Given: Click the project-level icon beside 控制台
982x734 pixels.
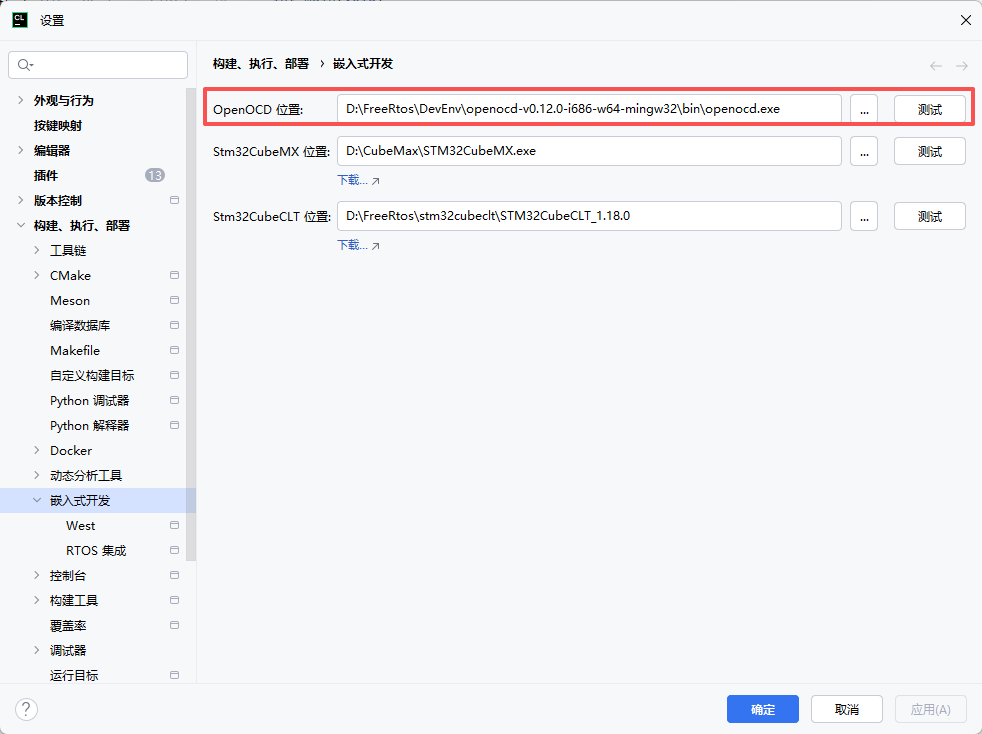Looking at the screenshot, I should [175, 576].
